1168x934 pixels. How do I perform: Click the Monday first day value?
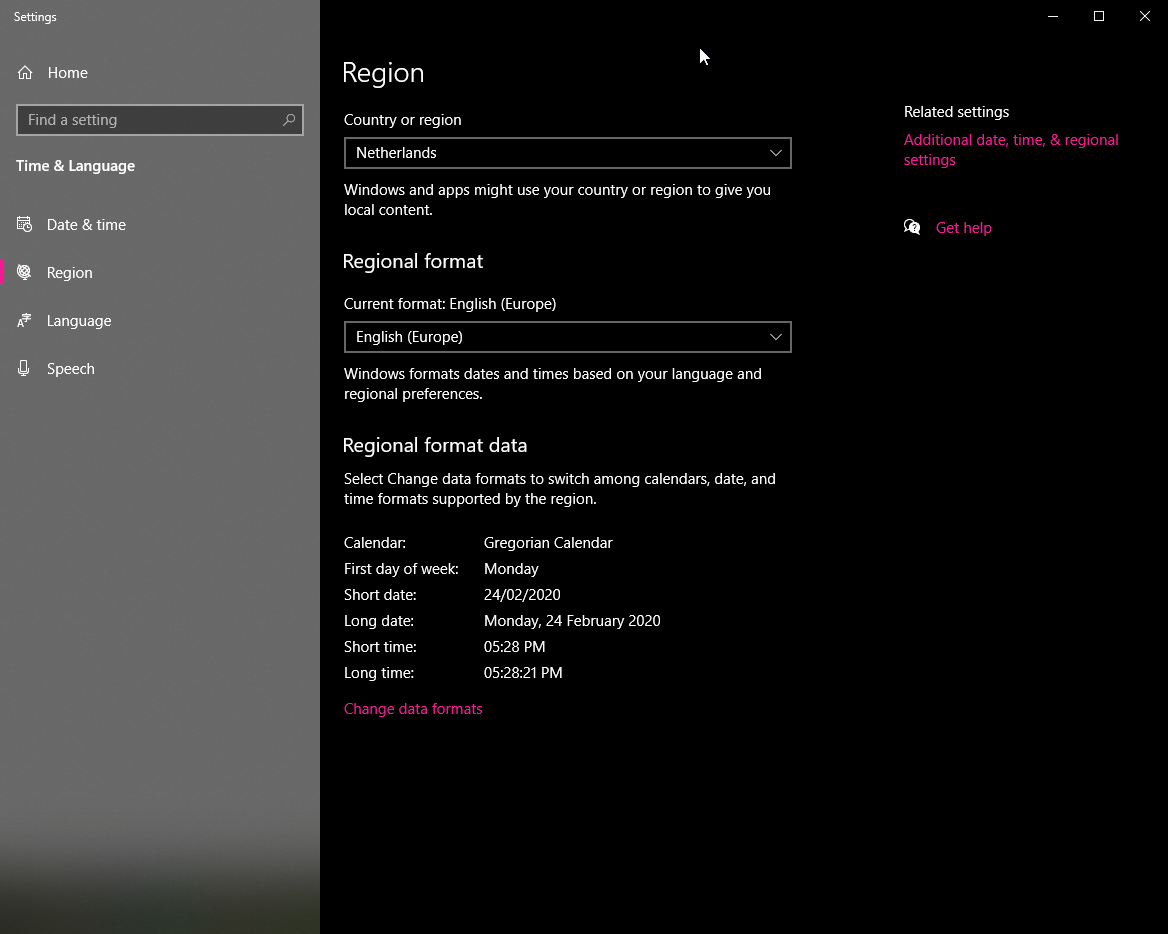coord(511,568)
